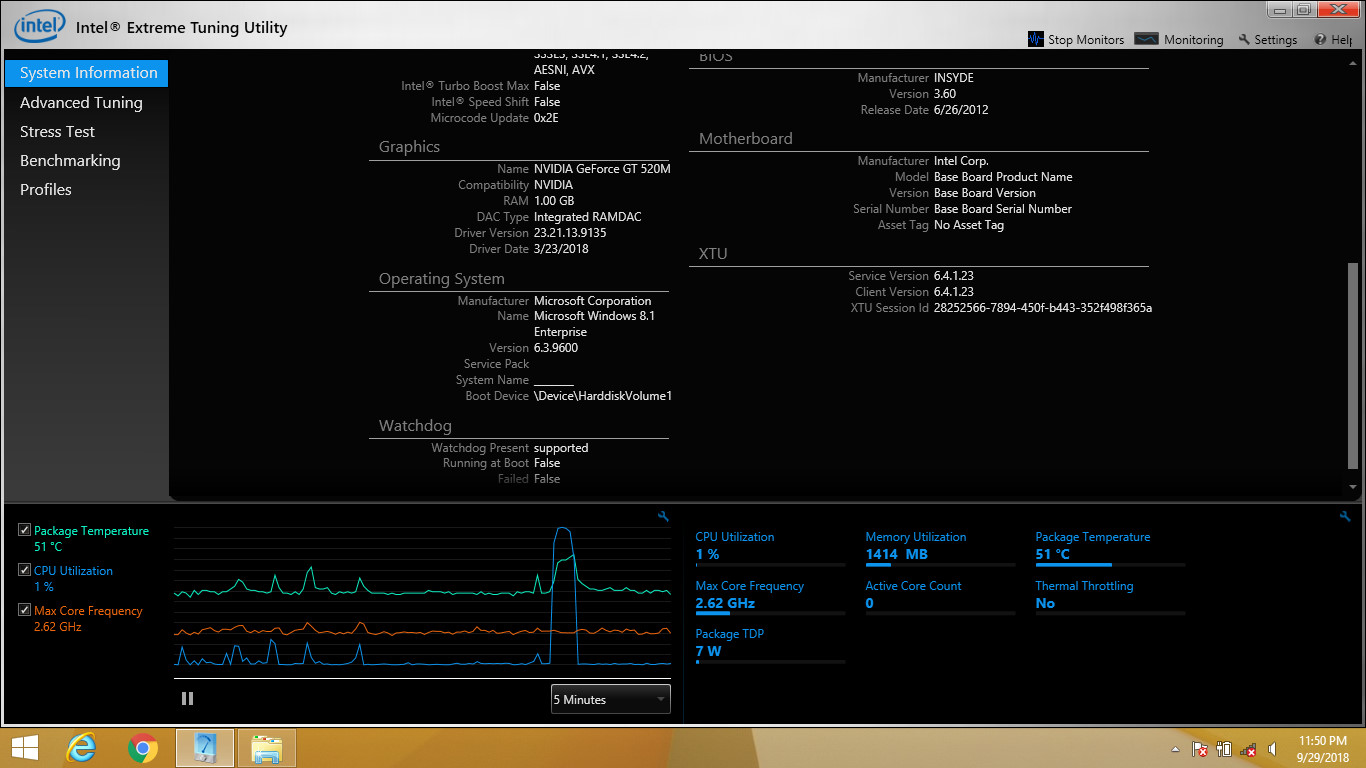Viewport: 1366px width, 768px height.
Task: Open Advanced Tuning section
Action: (81, 102)
